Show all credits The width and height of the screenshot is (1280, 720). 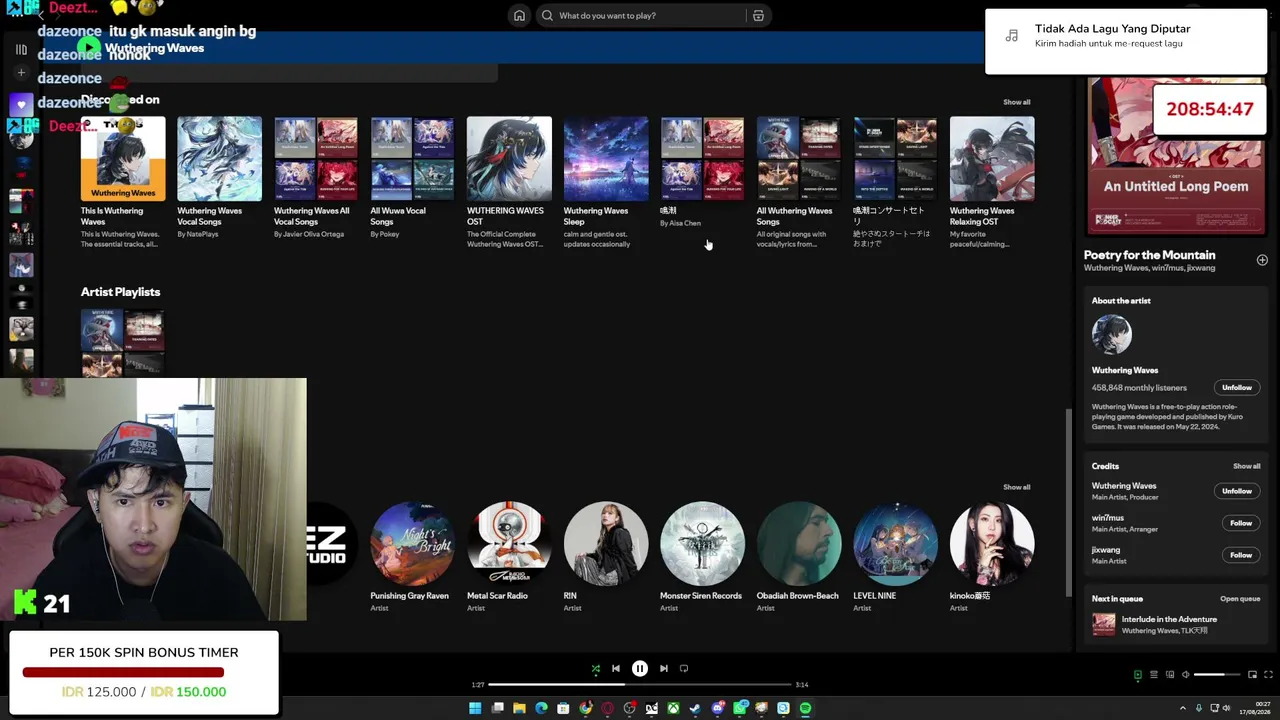[1246, 466]
